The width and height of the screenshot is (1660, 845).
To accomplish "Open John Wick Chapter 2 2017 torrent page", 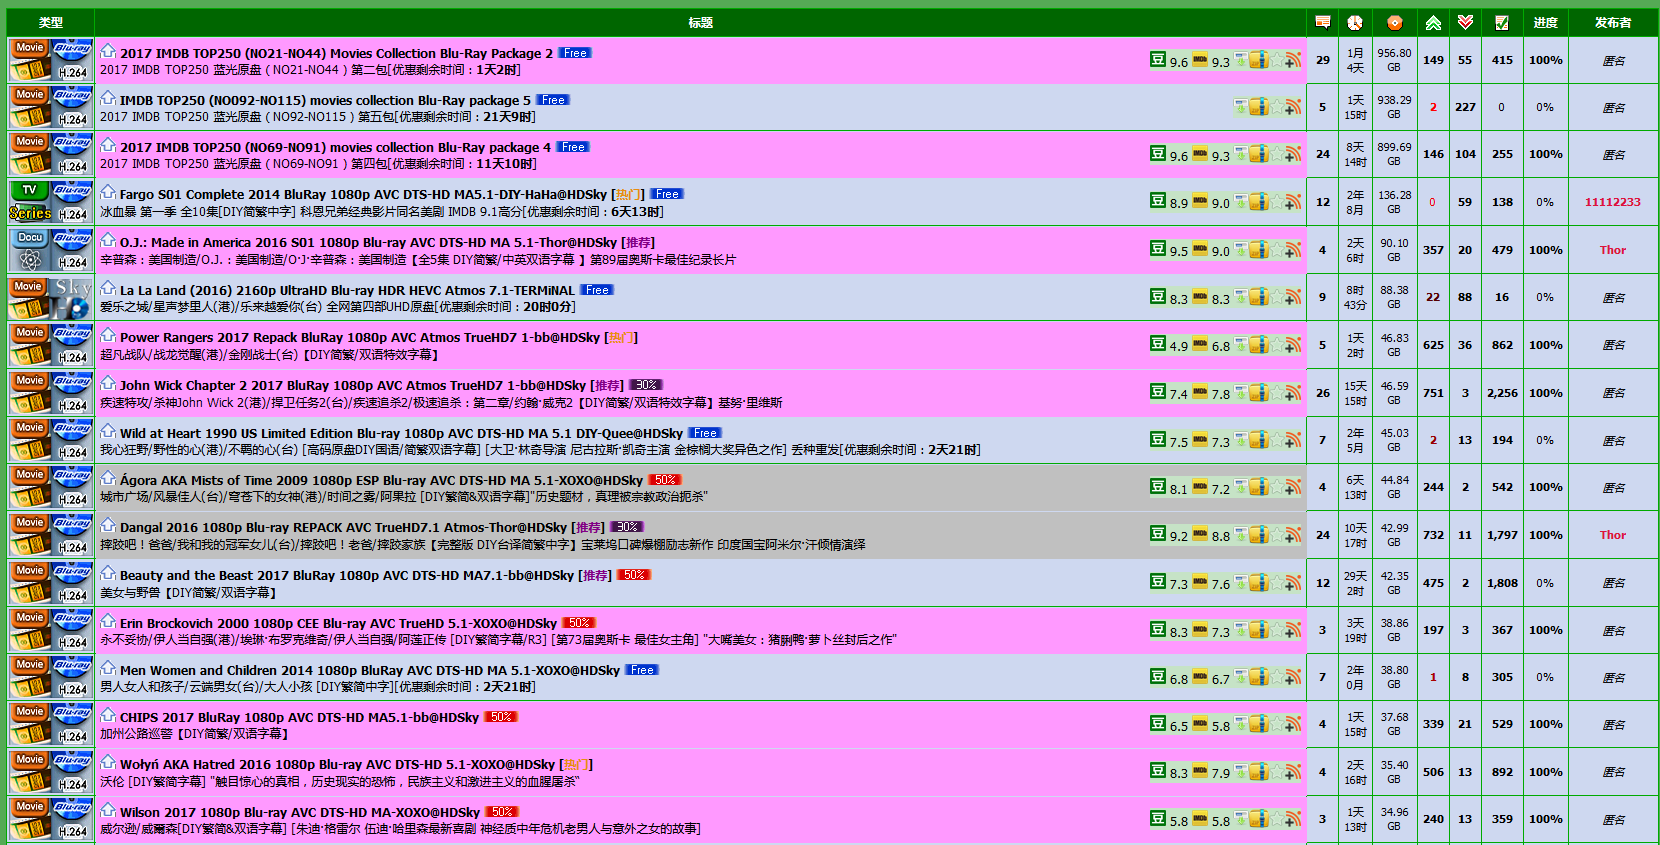I will [x=353, y=385].
